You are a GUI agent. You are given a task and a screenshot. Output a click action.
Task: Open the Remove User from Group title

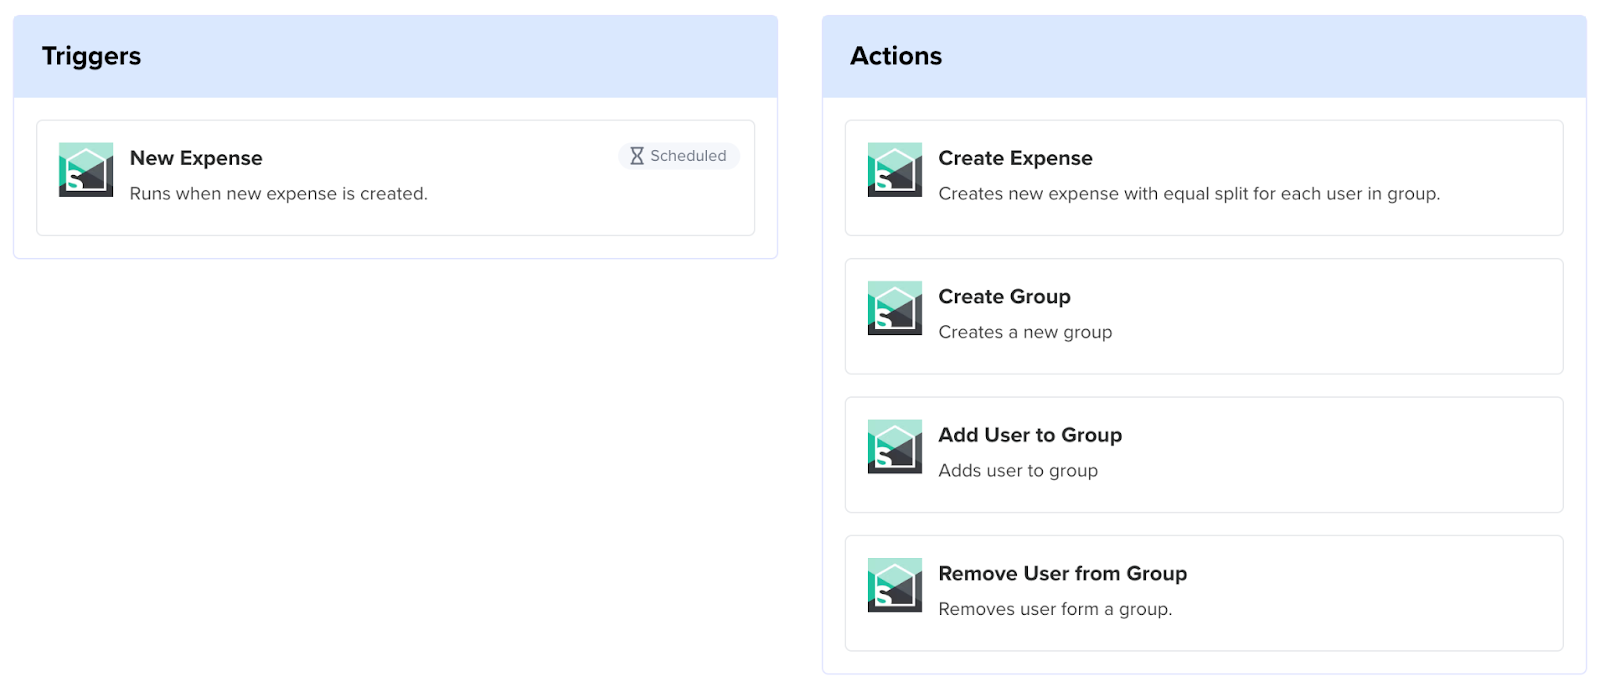pos(1062,574)
